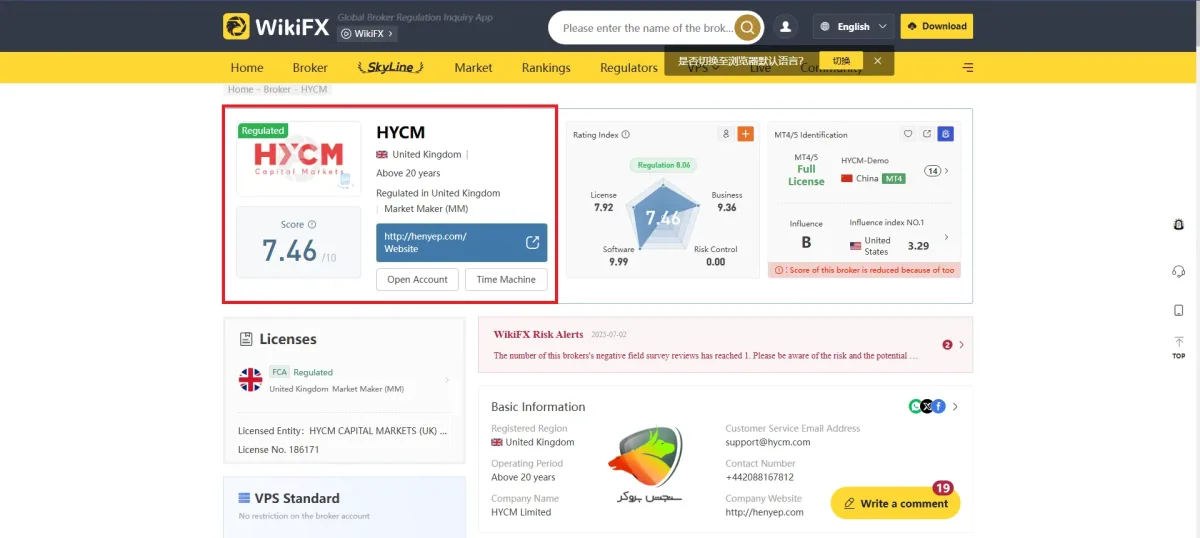Click the notification bell icon on right sidebar
The height and width of the screenshot is (538, 1200).
click(1178, 224)
